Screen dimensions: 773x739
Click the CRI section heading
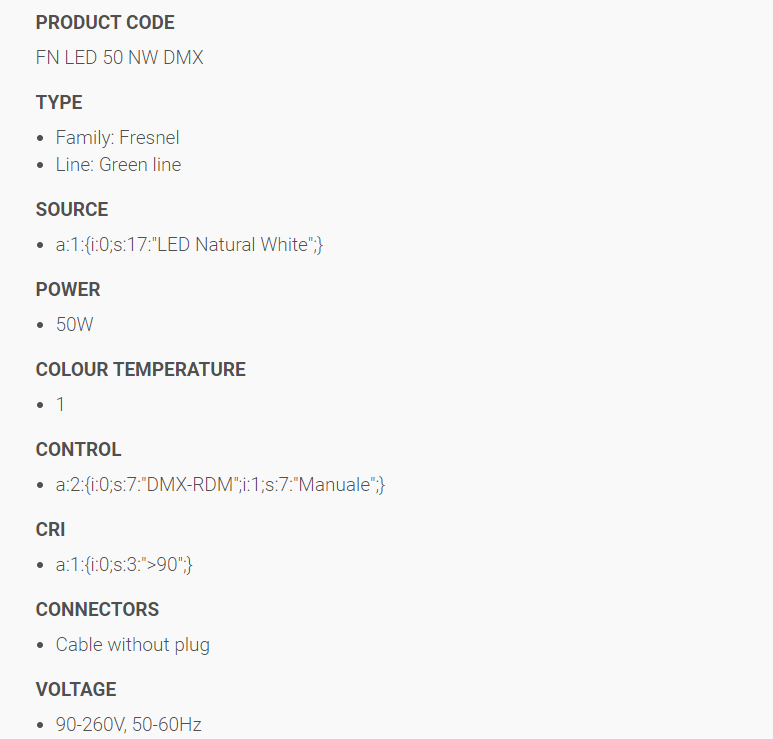[x=50, y=529]
